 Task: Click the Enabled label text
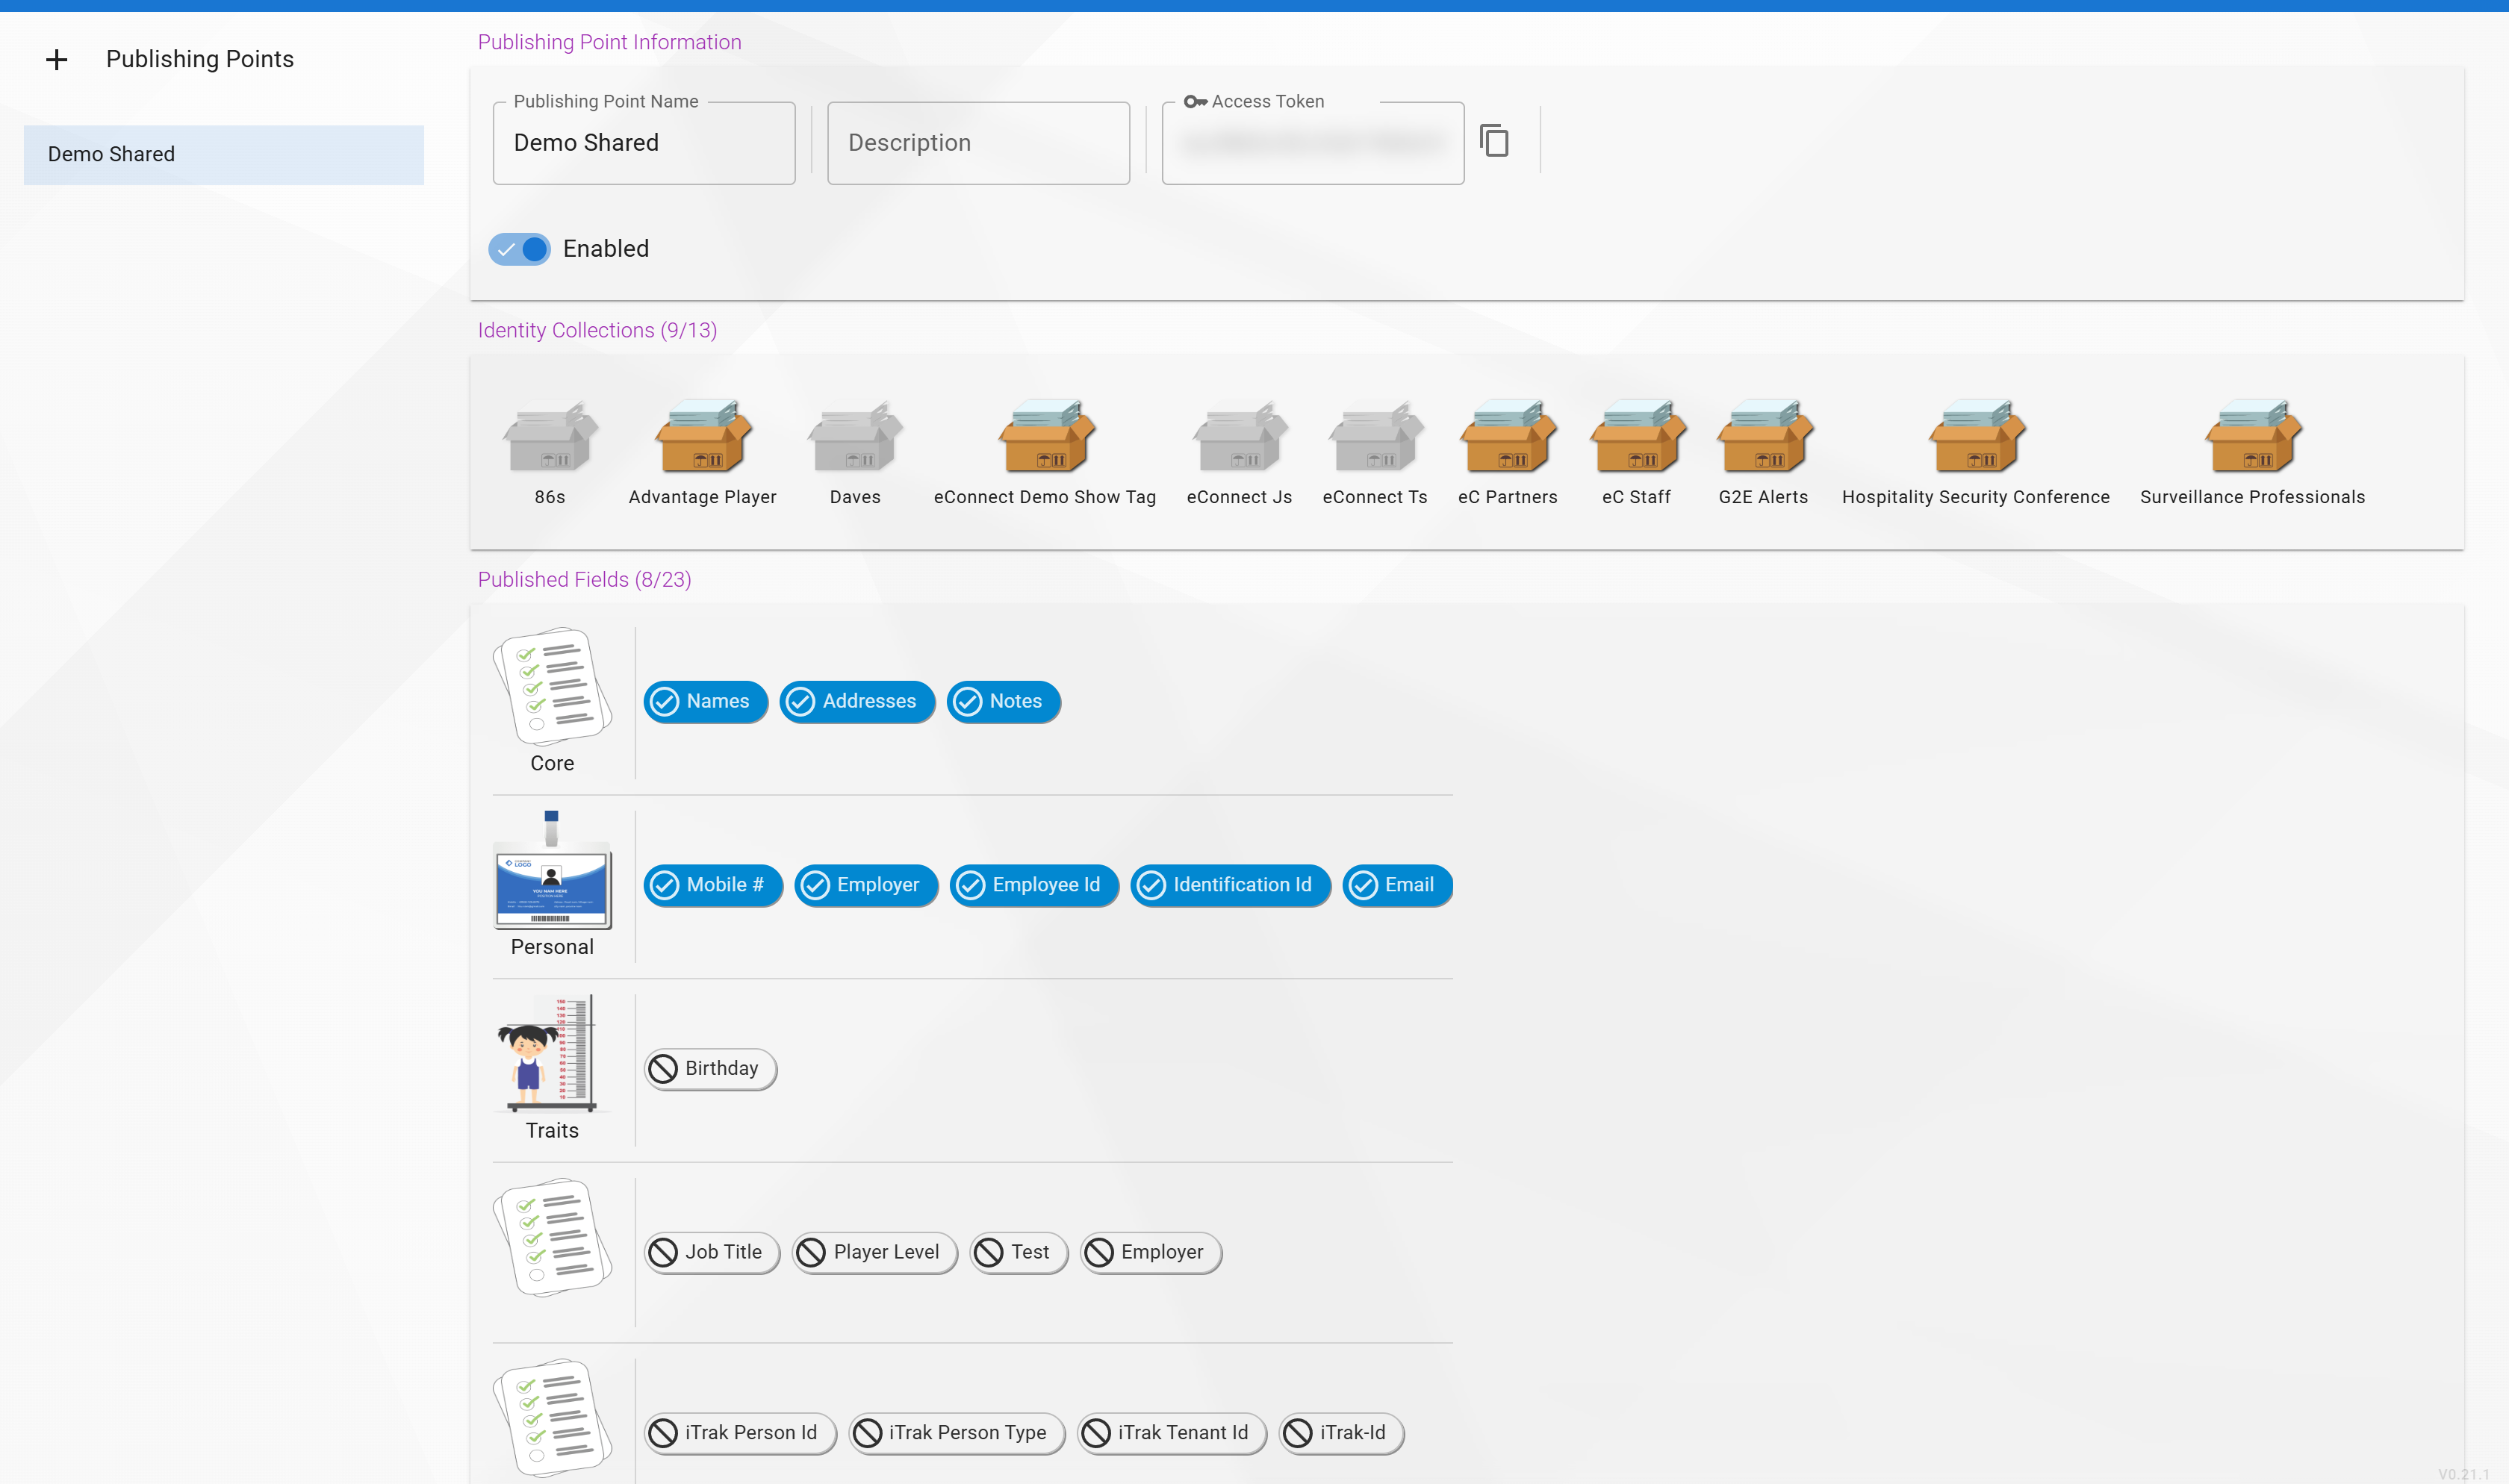(x=606, y=249)
